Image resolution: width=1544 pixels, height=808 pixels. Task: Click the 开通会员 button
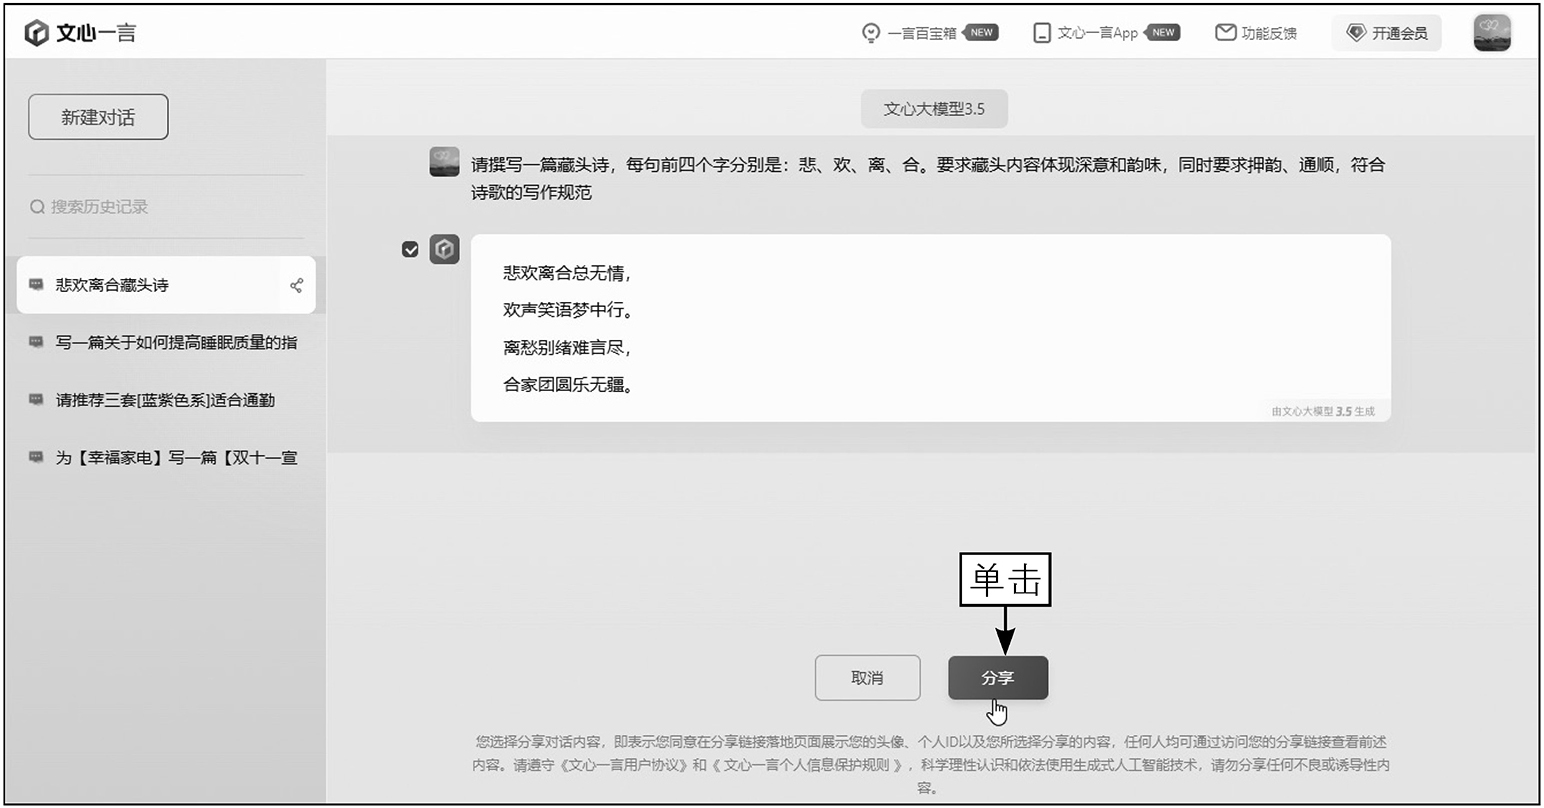1386,33
